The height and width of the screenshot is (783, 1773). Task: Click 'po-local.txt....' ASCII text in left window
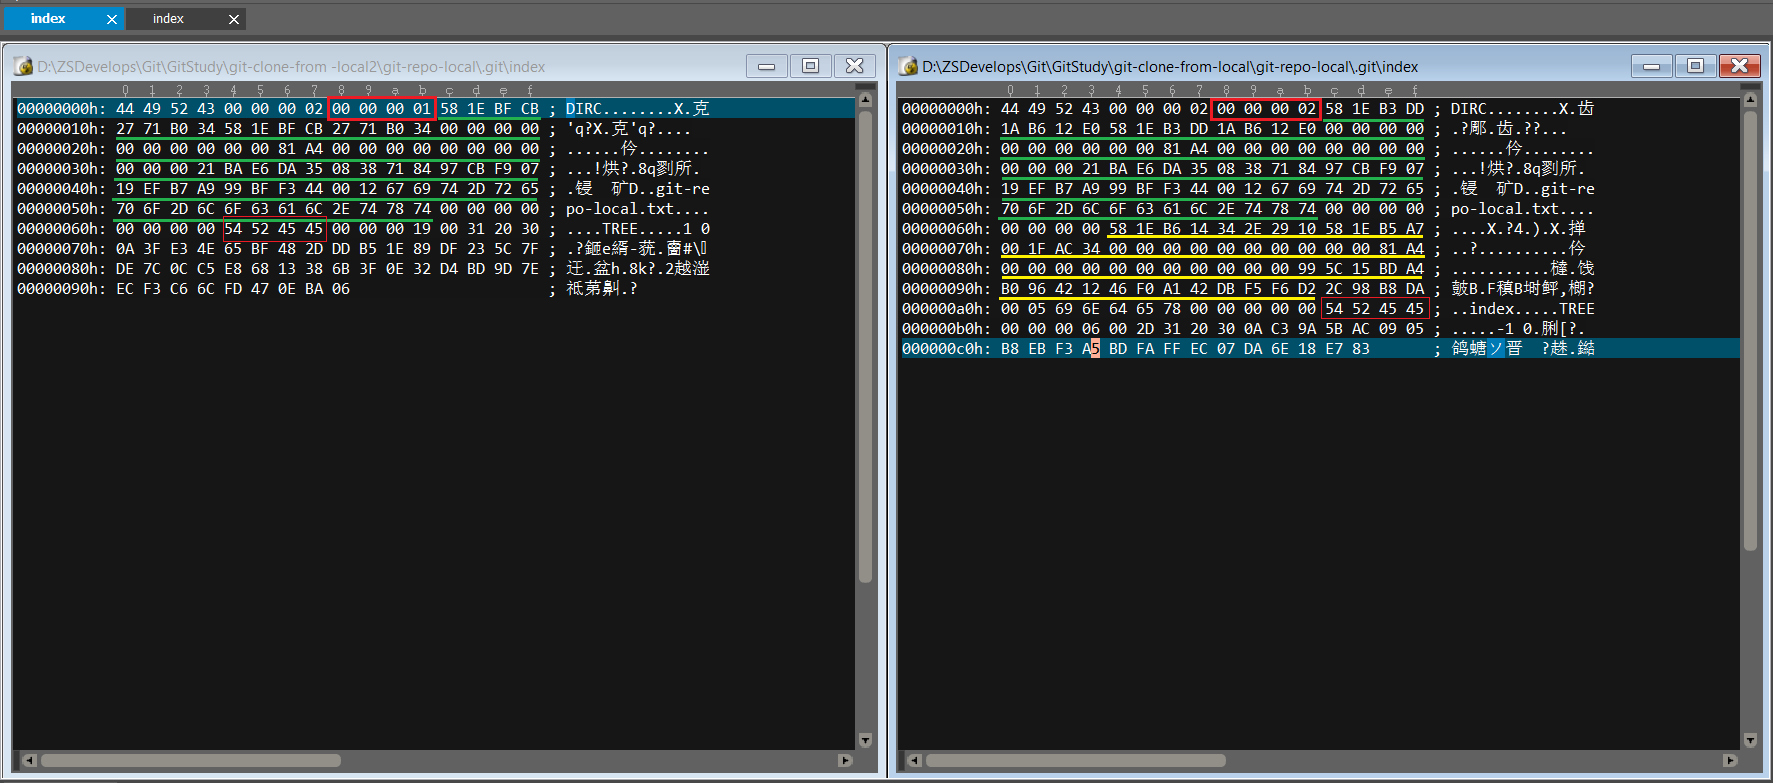[x=637, y=209]
